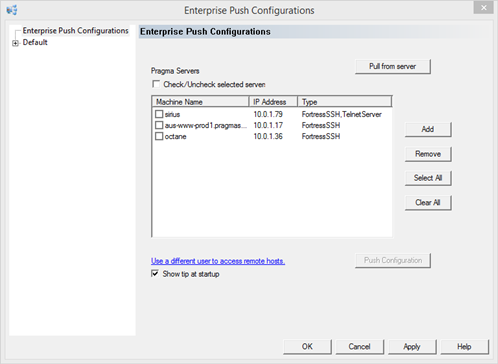Click IP address 10.0.1.36
The height and width of the screenshot is (364, 498).
268,136
